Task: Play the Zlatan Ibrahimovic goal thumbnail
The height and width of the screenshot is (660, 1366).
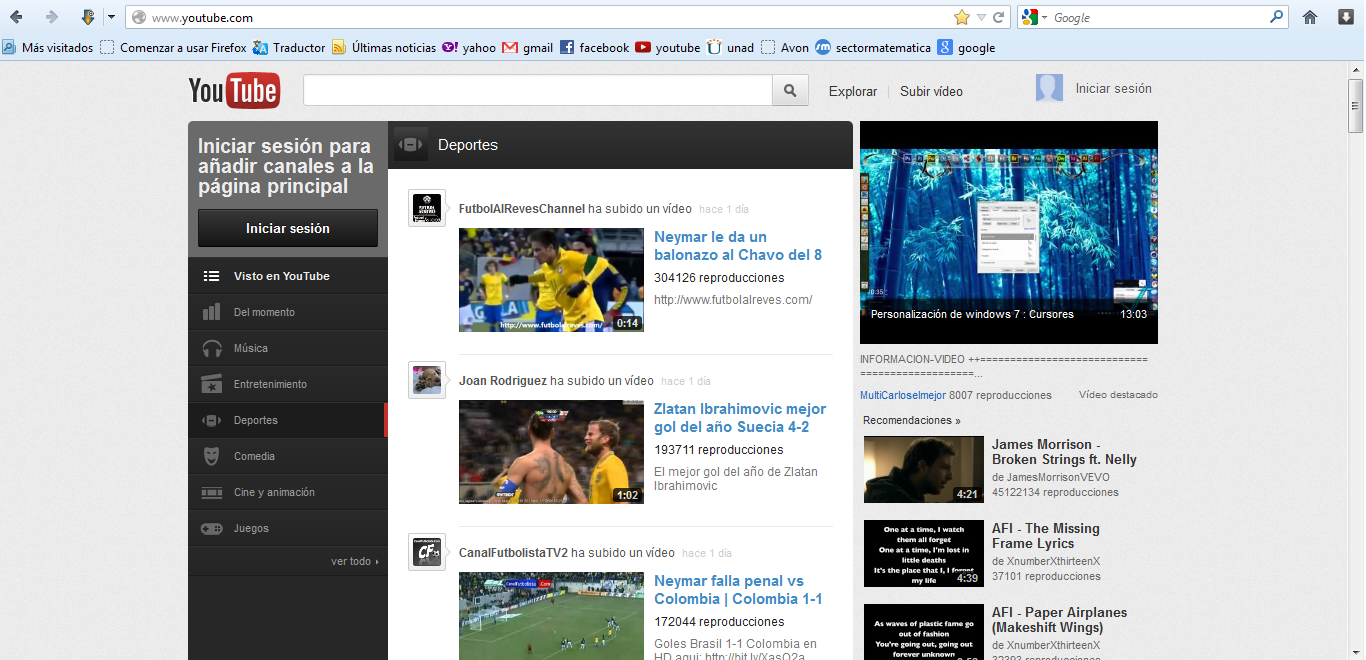Action: (551, 452)
